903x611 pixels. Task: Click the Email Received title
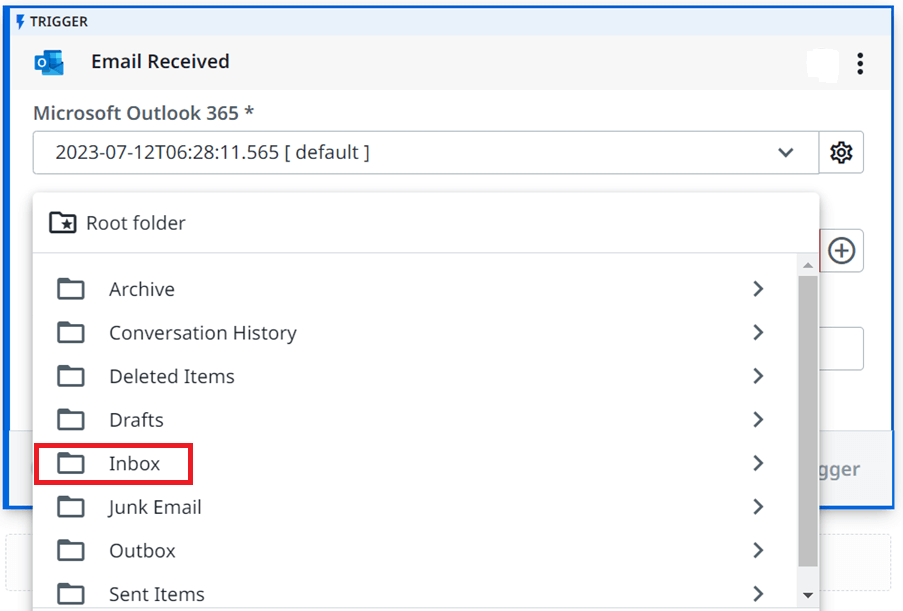[160, 62]
